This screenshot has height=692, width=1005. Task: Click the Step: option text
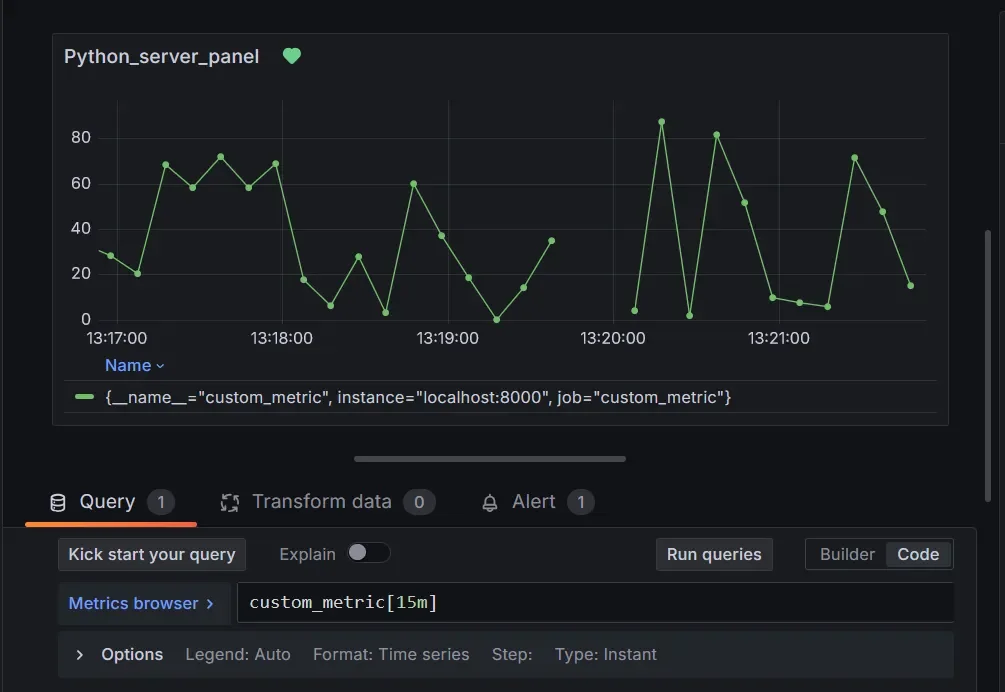[512, 655]
